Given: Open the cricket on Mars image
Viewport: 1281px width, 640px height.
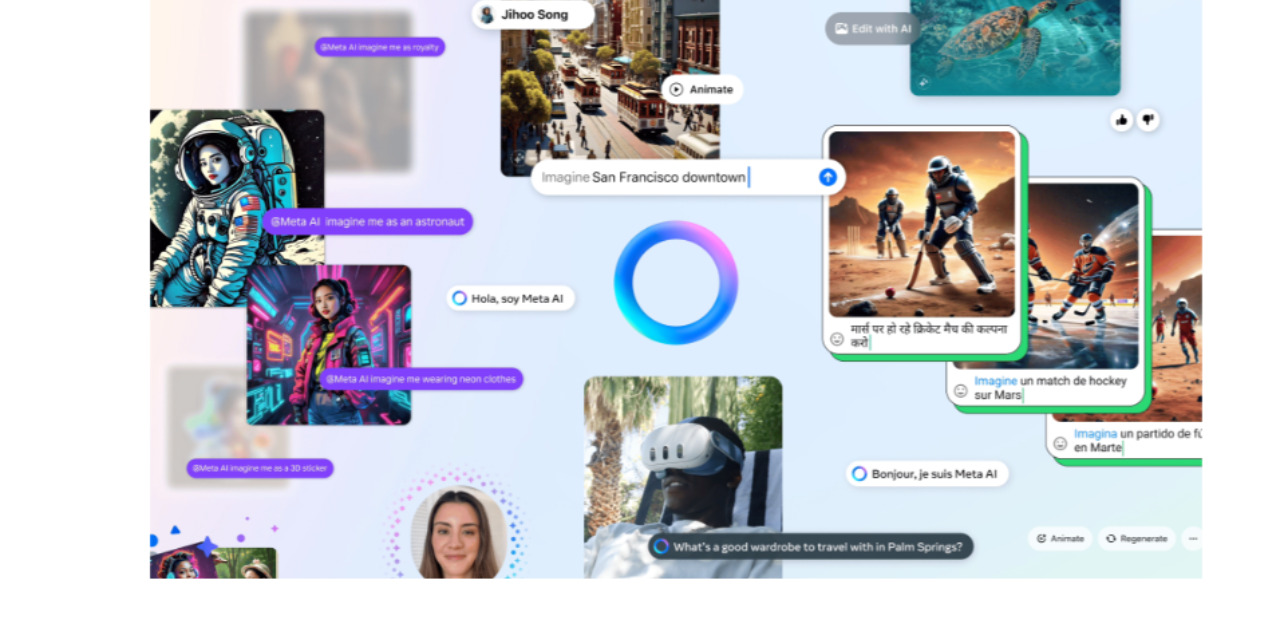Looking at the screenshot, I should point(921,224).
